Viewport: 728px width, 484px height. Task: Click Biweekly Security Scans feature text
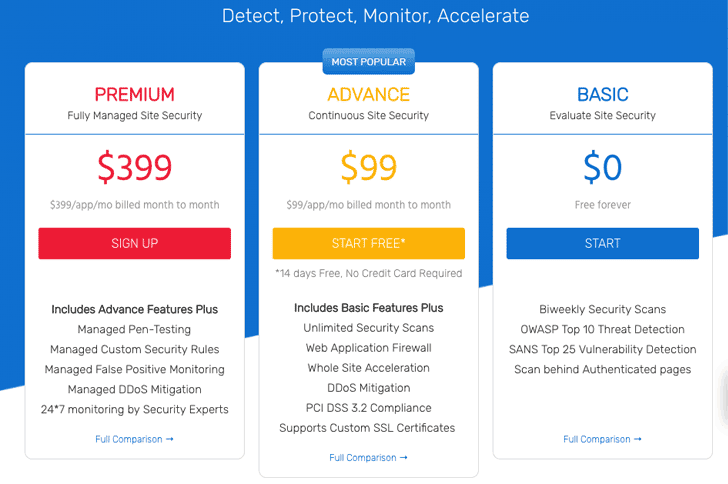602,309
